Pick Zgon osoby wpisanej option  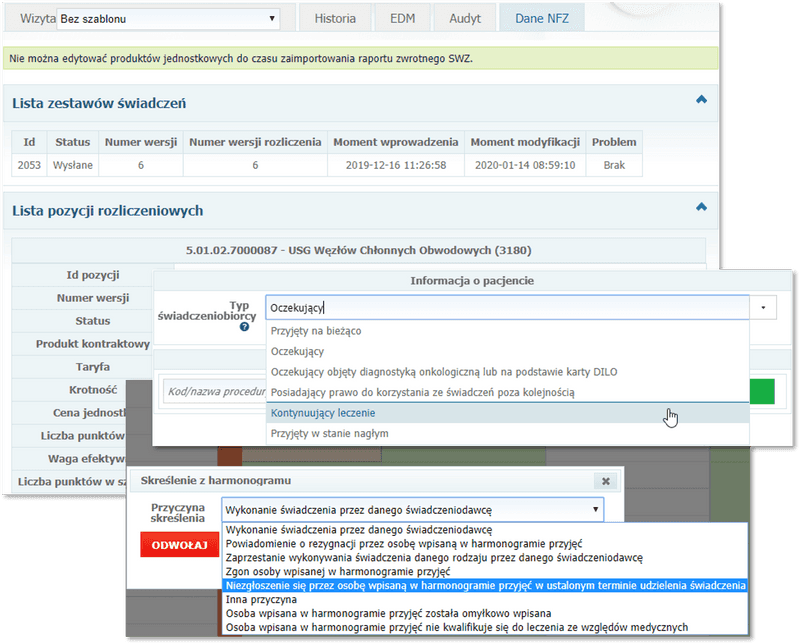tap(485, 572)
